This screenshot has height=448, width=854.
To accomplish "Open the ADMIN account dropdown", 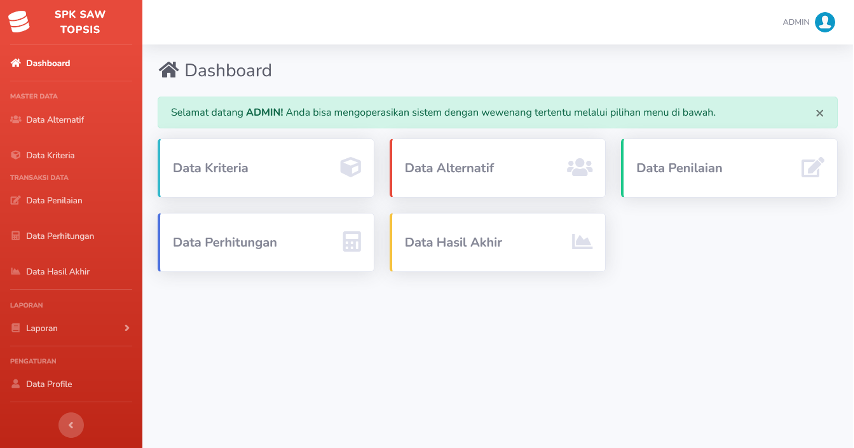I will pyautogui.click(x=809, y=22).
